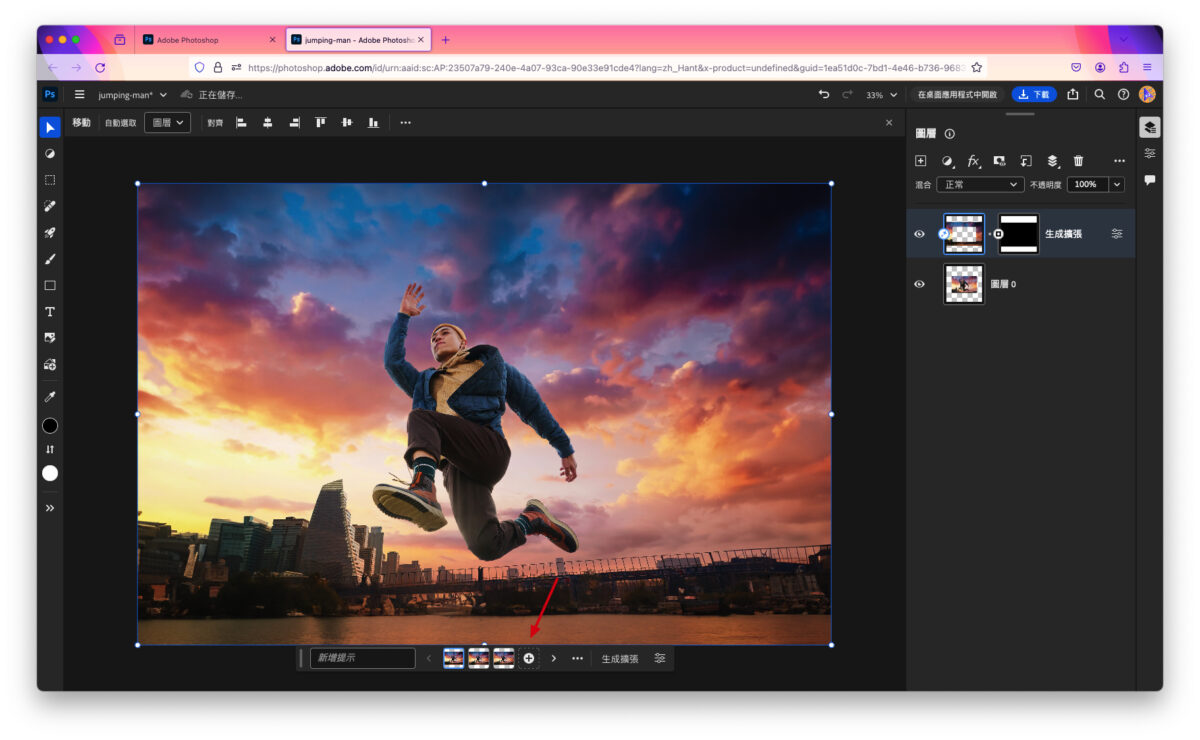Select the healing bandage tool
Viewport: 1200px width, 740px height.
[50, 206]
